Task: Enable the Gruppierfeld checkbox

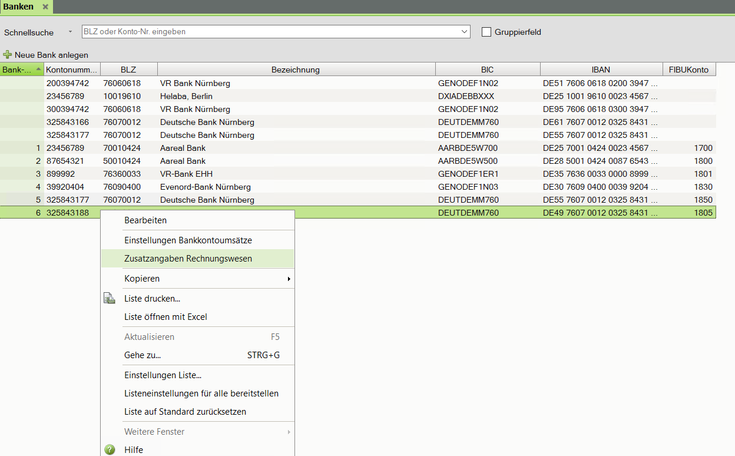Action: coord(487,32)
